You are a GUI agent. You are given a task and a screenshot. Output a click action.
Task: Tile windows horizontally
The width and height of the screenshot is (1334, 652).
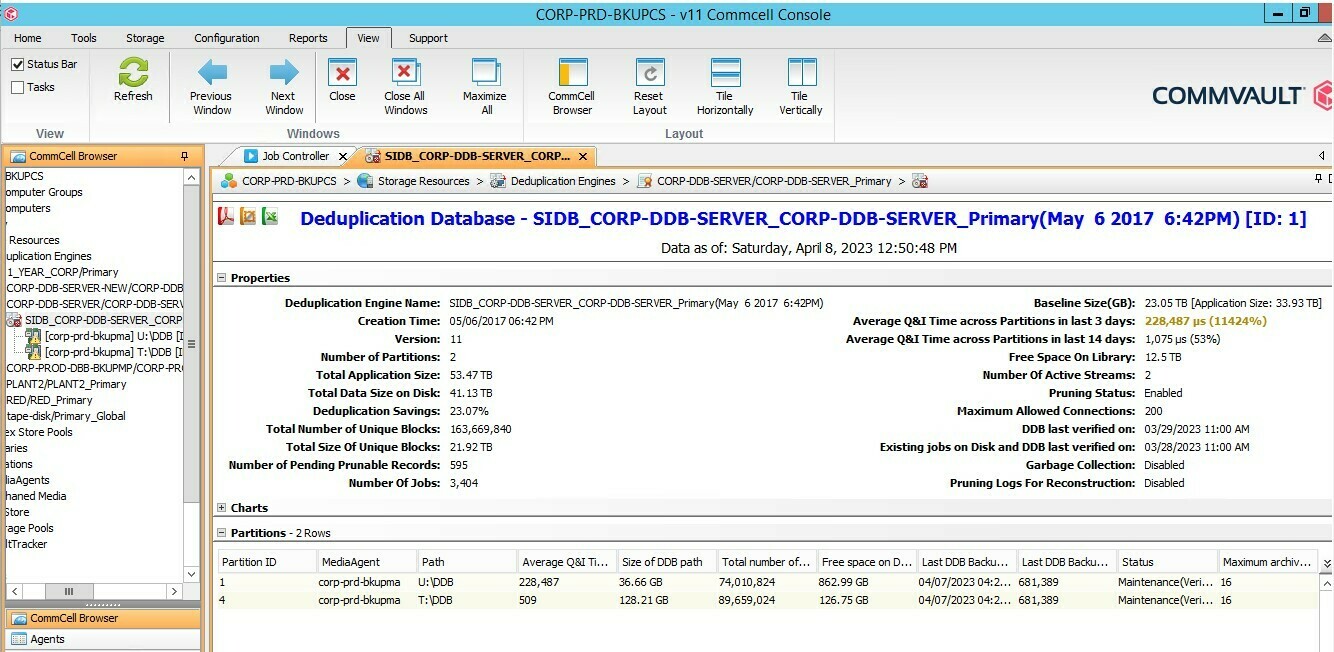725,72
